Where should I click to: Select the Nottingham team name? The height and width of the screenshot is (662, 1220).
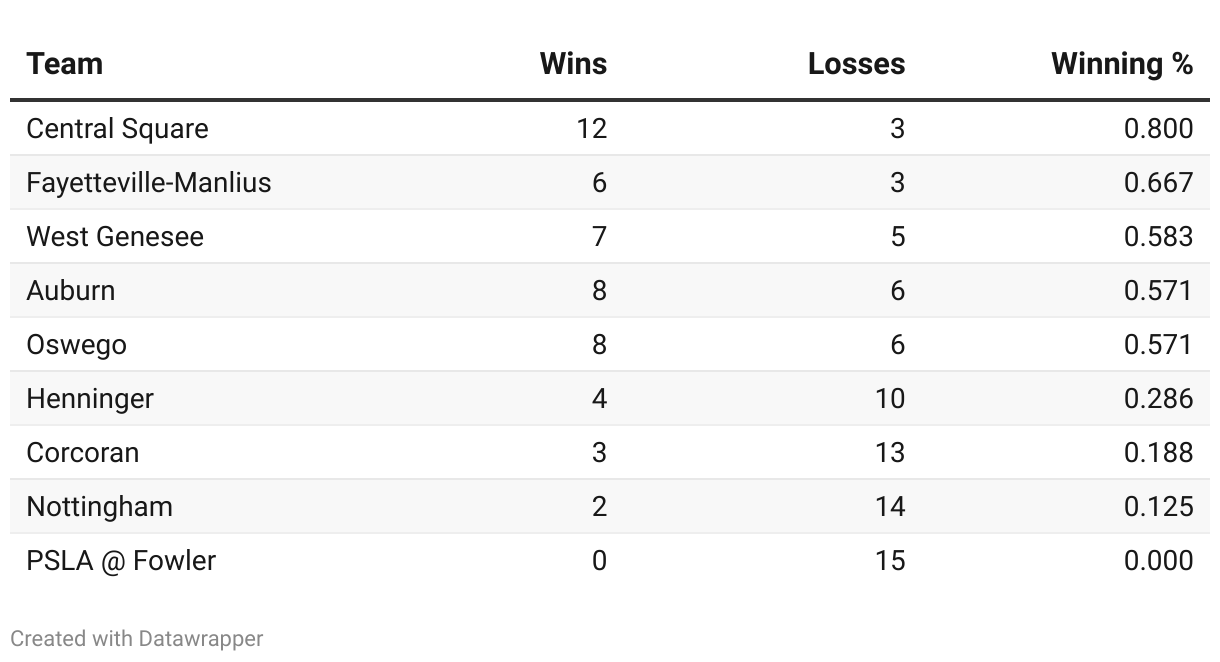(x=99, y=506)
